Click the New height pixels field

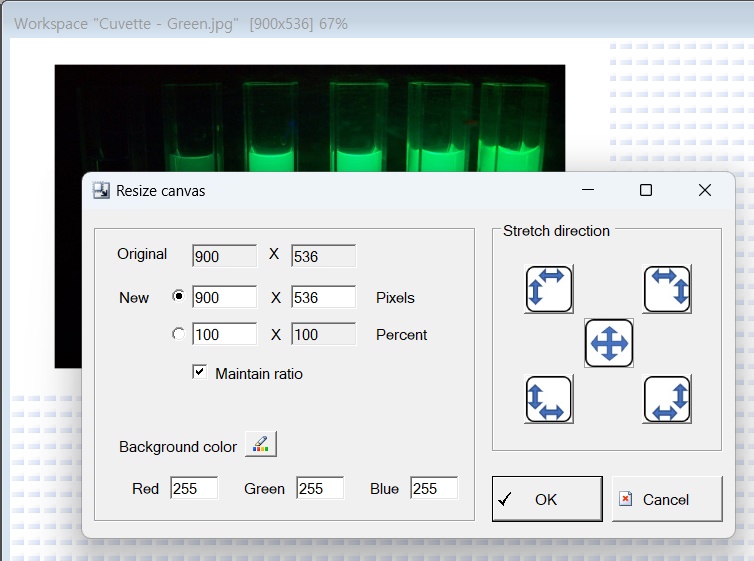click(323, 297)
